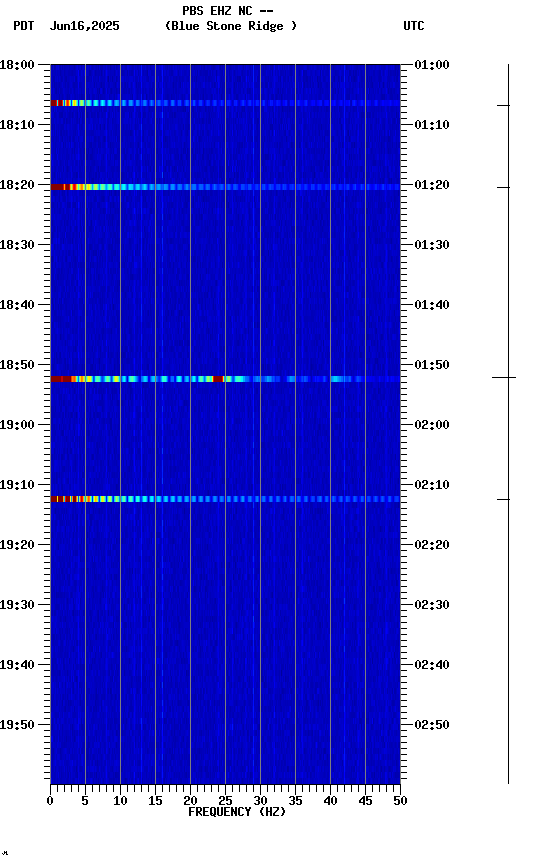Click the '01:50' UTC time label
Screen dimensions: 552x864
click(x=432, y=365)
